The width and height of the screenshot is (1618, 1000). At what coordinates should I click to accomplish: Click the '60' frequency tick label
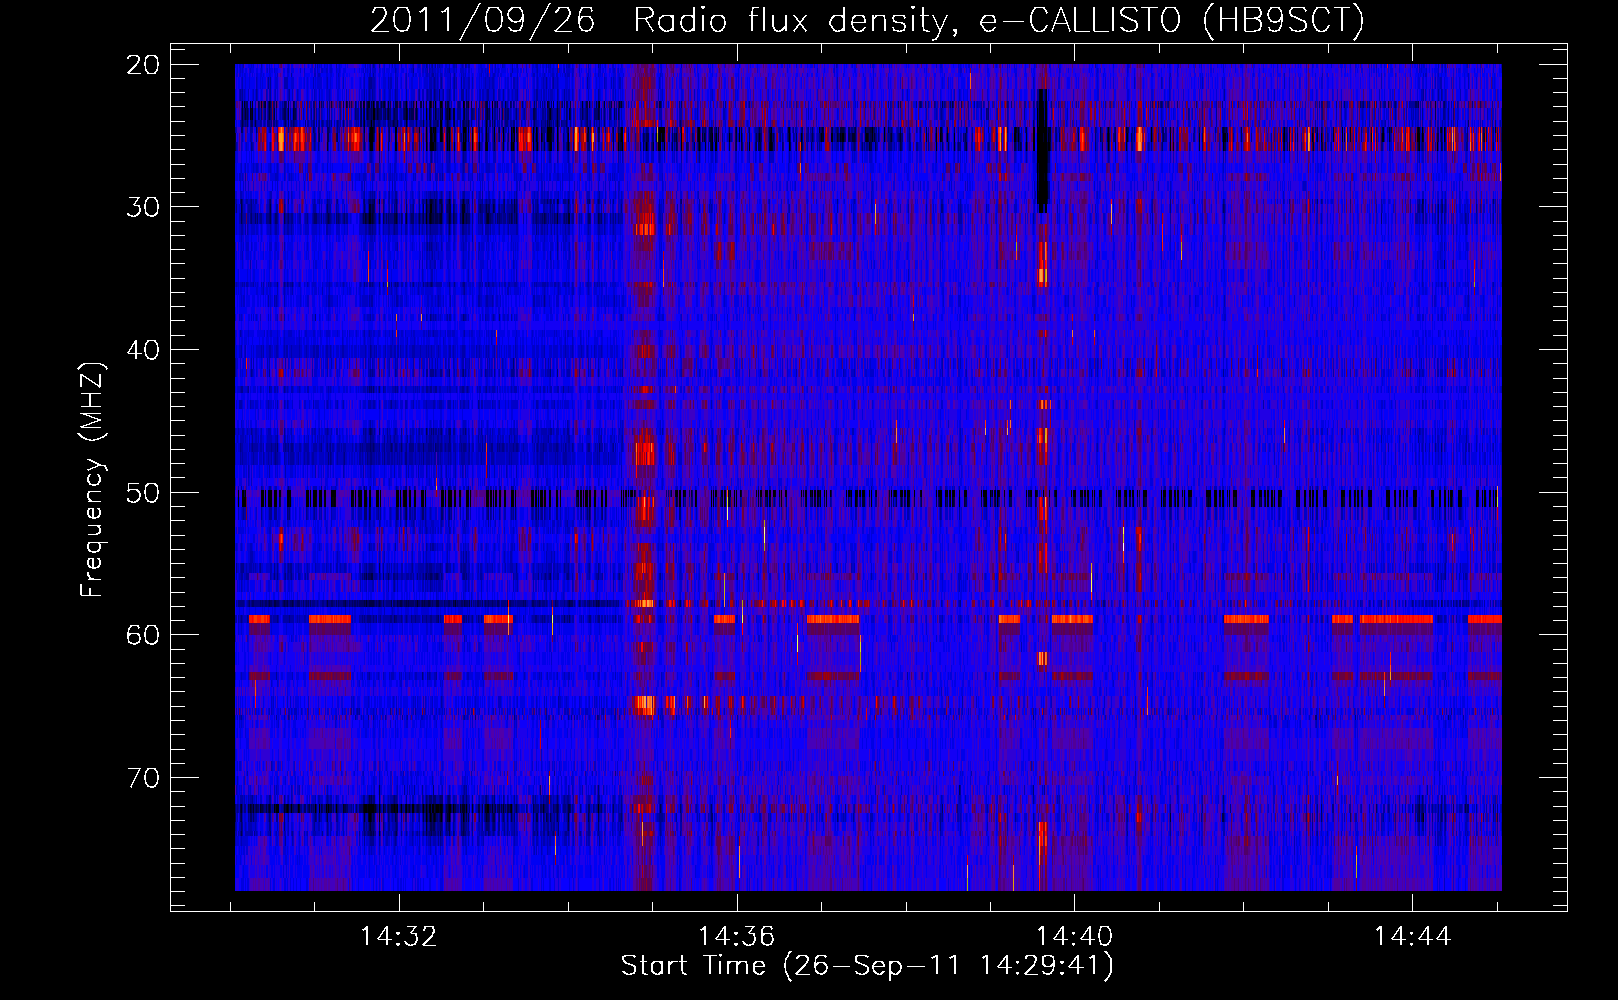(x=144, y=635)
